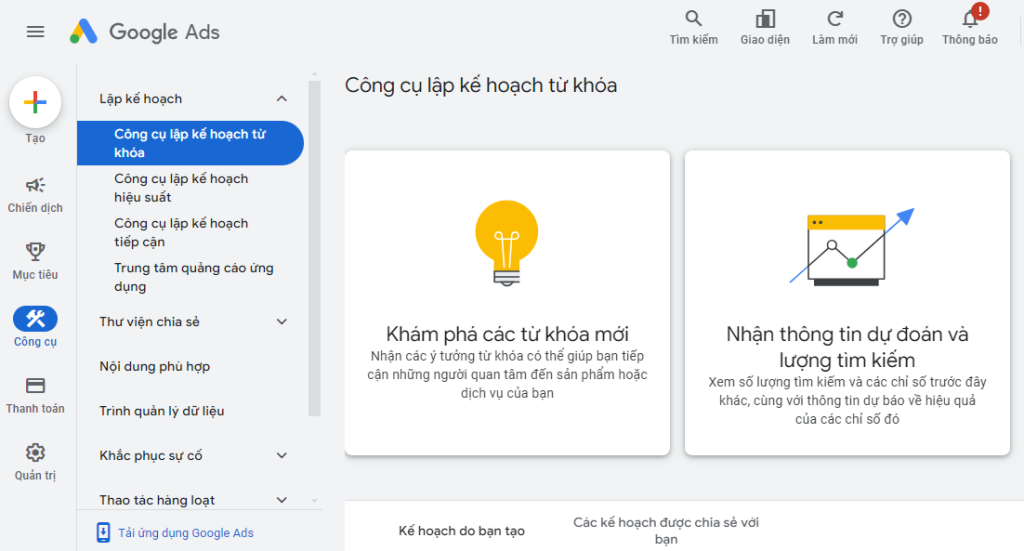The width and height of the screenshot is (1024, 551).
Task: Open the Tìm kiếm search icon
Action: (693, 20)
